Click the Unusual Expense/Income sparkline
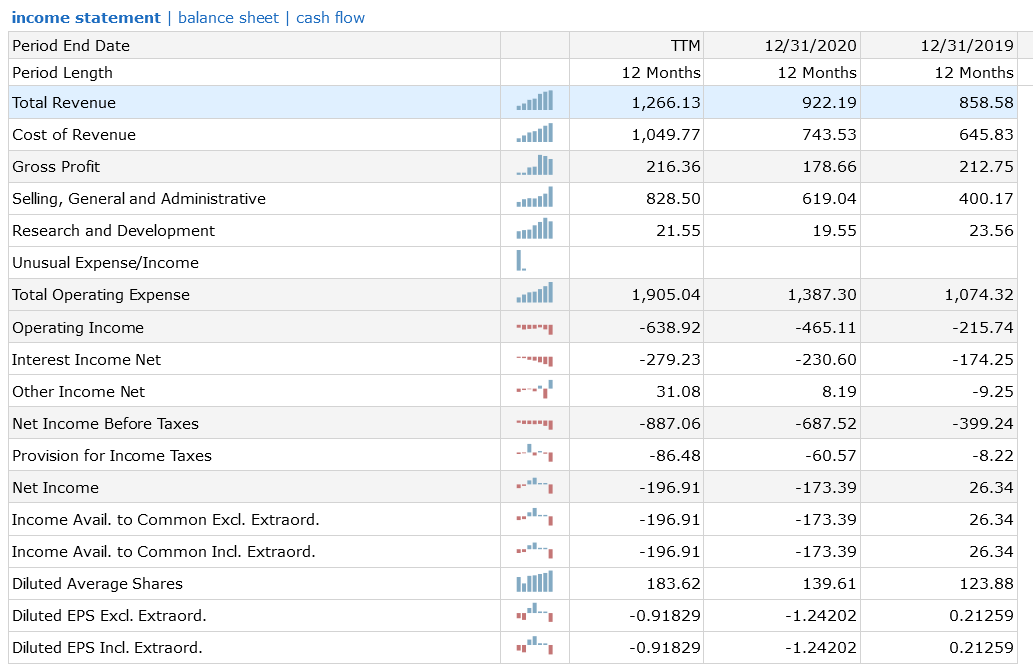This screenshot has width=1033, height=667. (535, 262)
